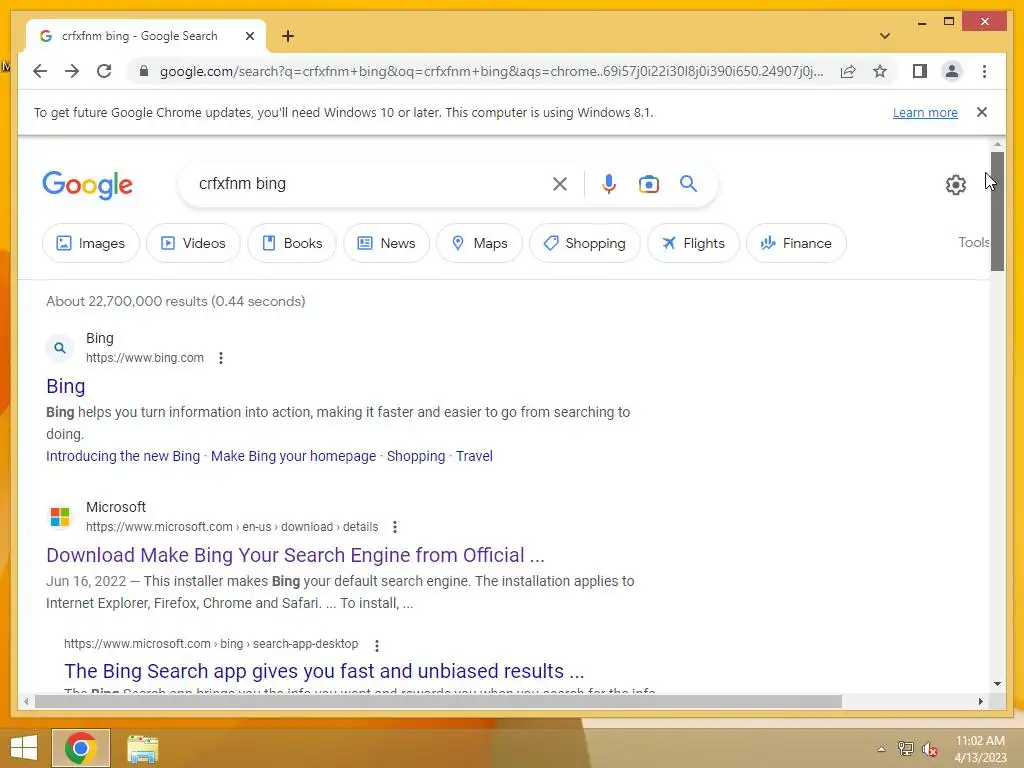1024x768 pixels.
Task: Open File Explorer from taskbar
Action: tap(142, 748)
